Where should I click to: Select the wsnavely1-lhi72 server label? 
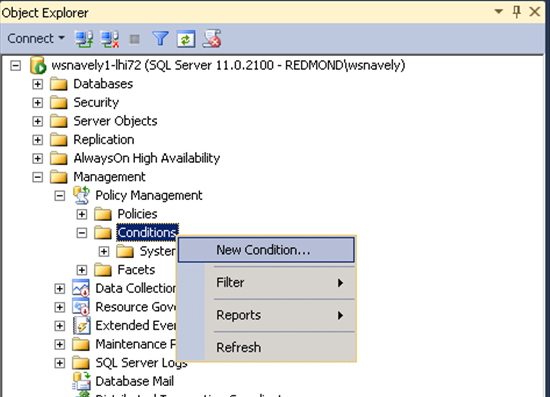(228, 65)
